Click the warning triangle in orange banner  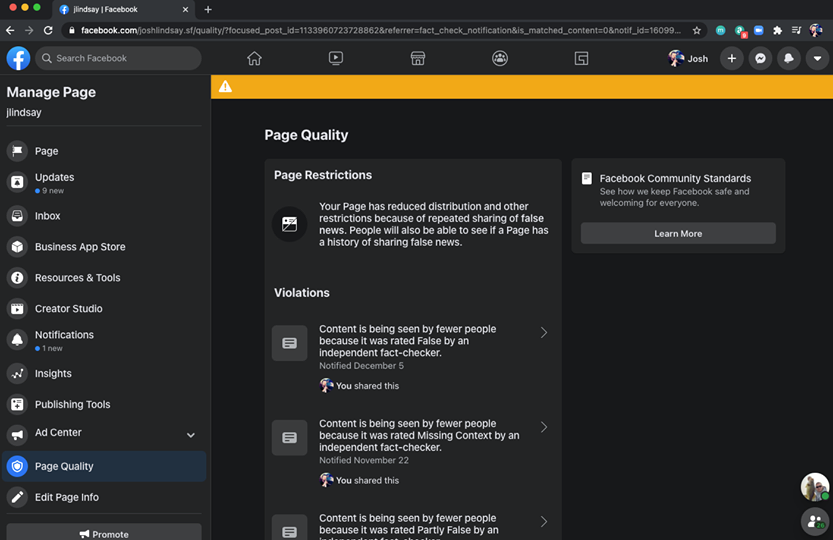(225, 86)
